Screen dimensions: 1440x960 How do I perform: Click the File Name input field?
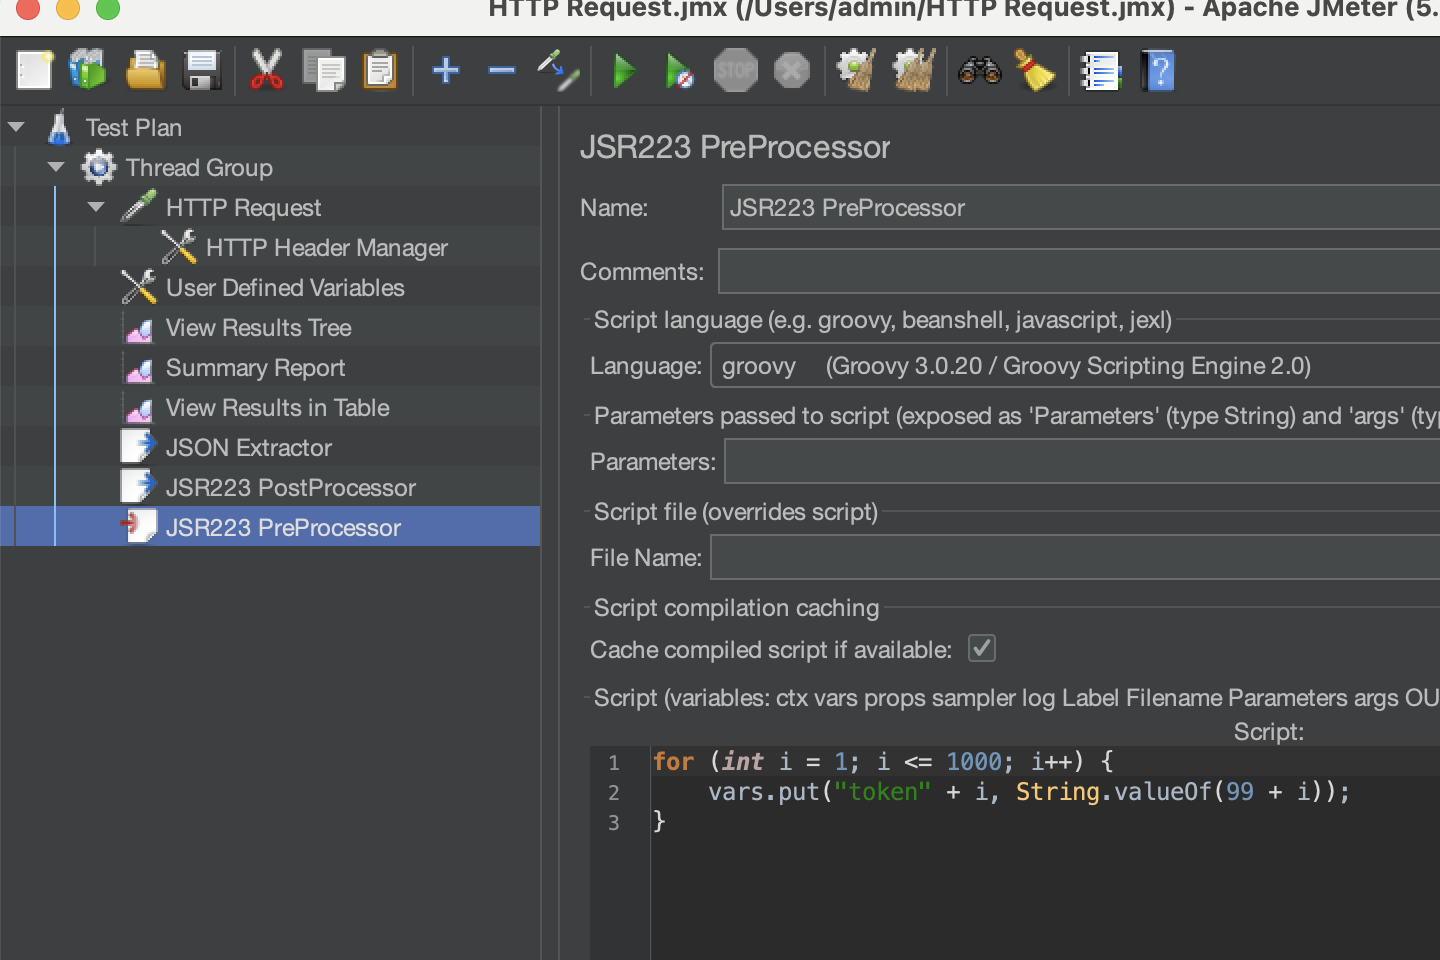[x=1075, y=557]
